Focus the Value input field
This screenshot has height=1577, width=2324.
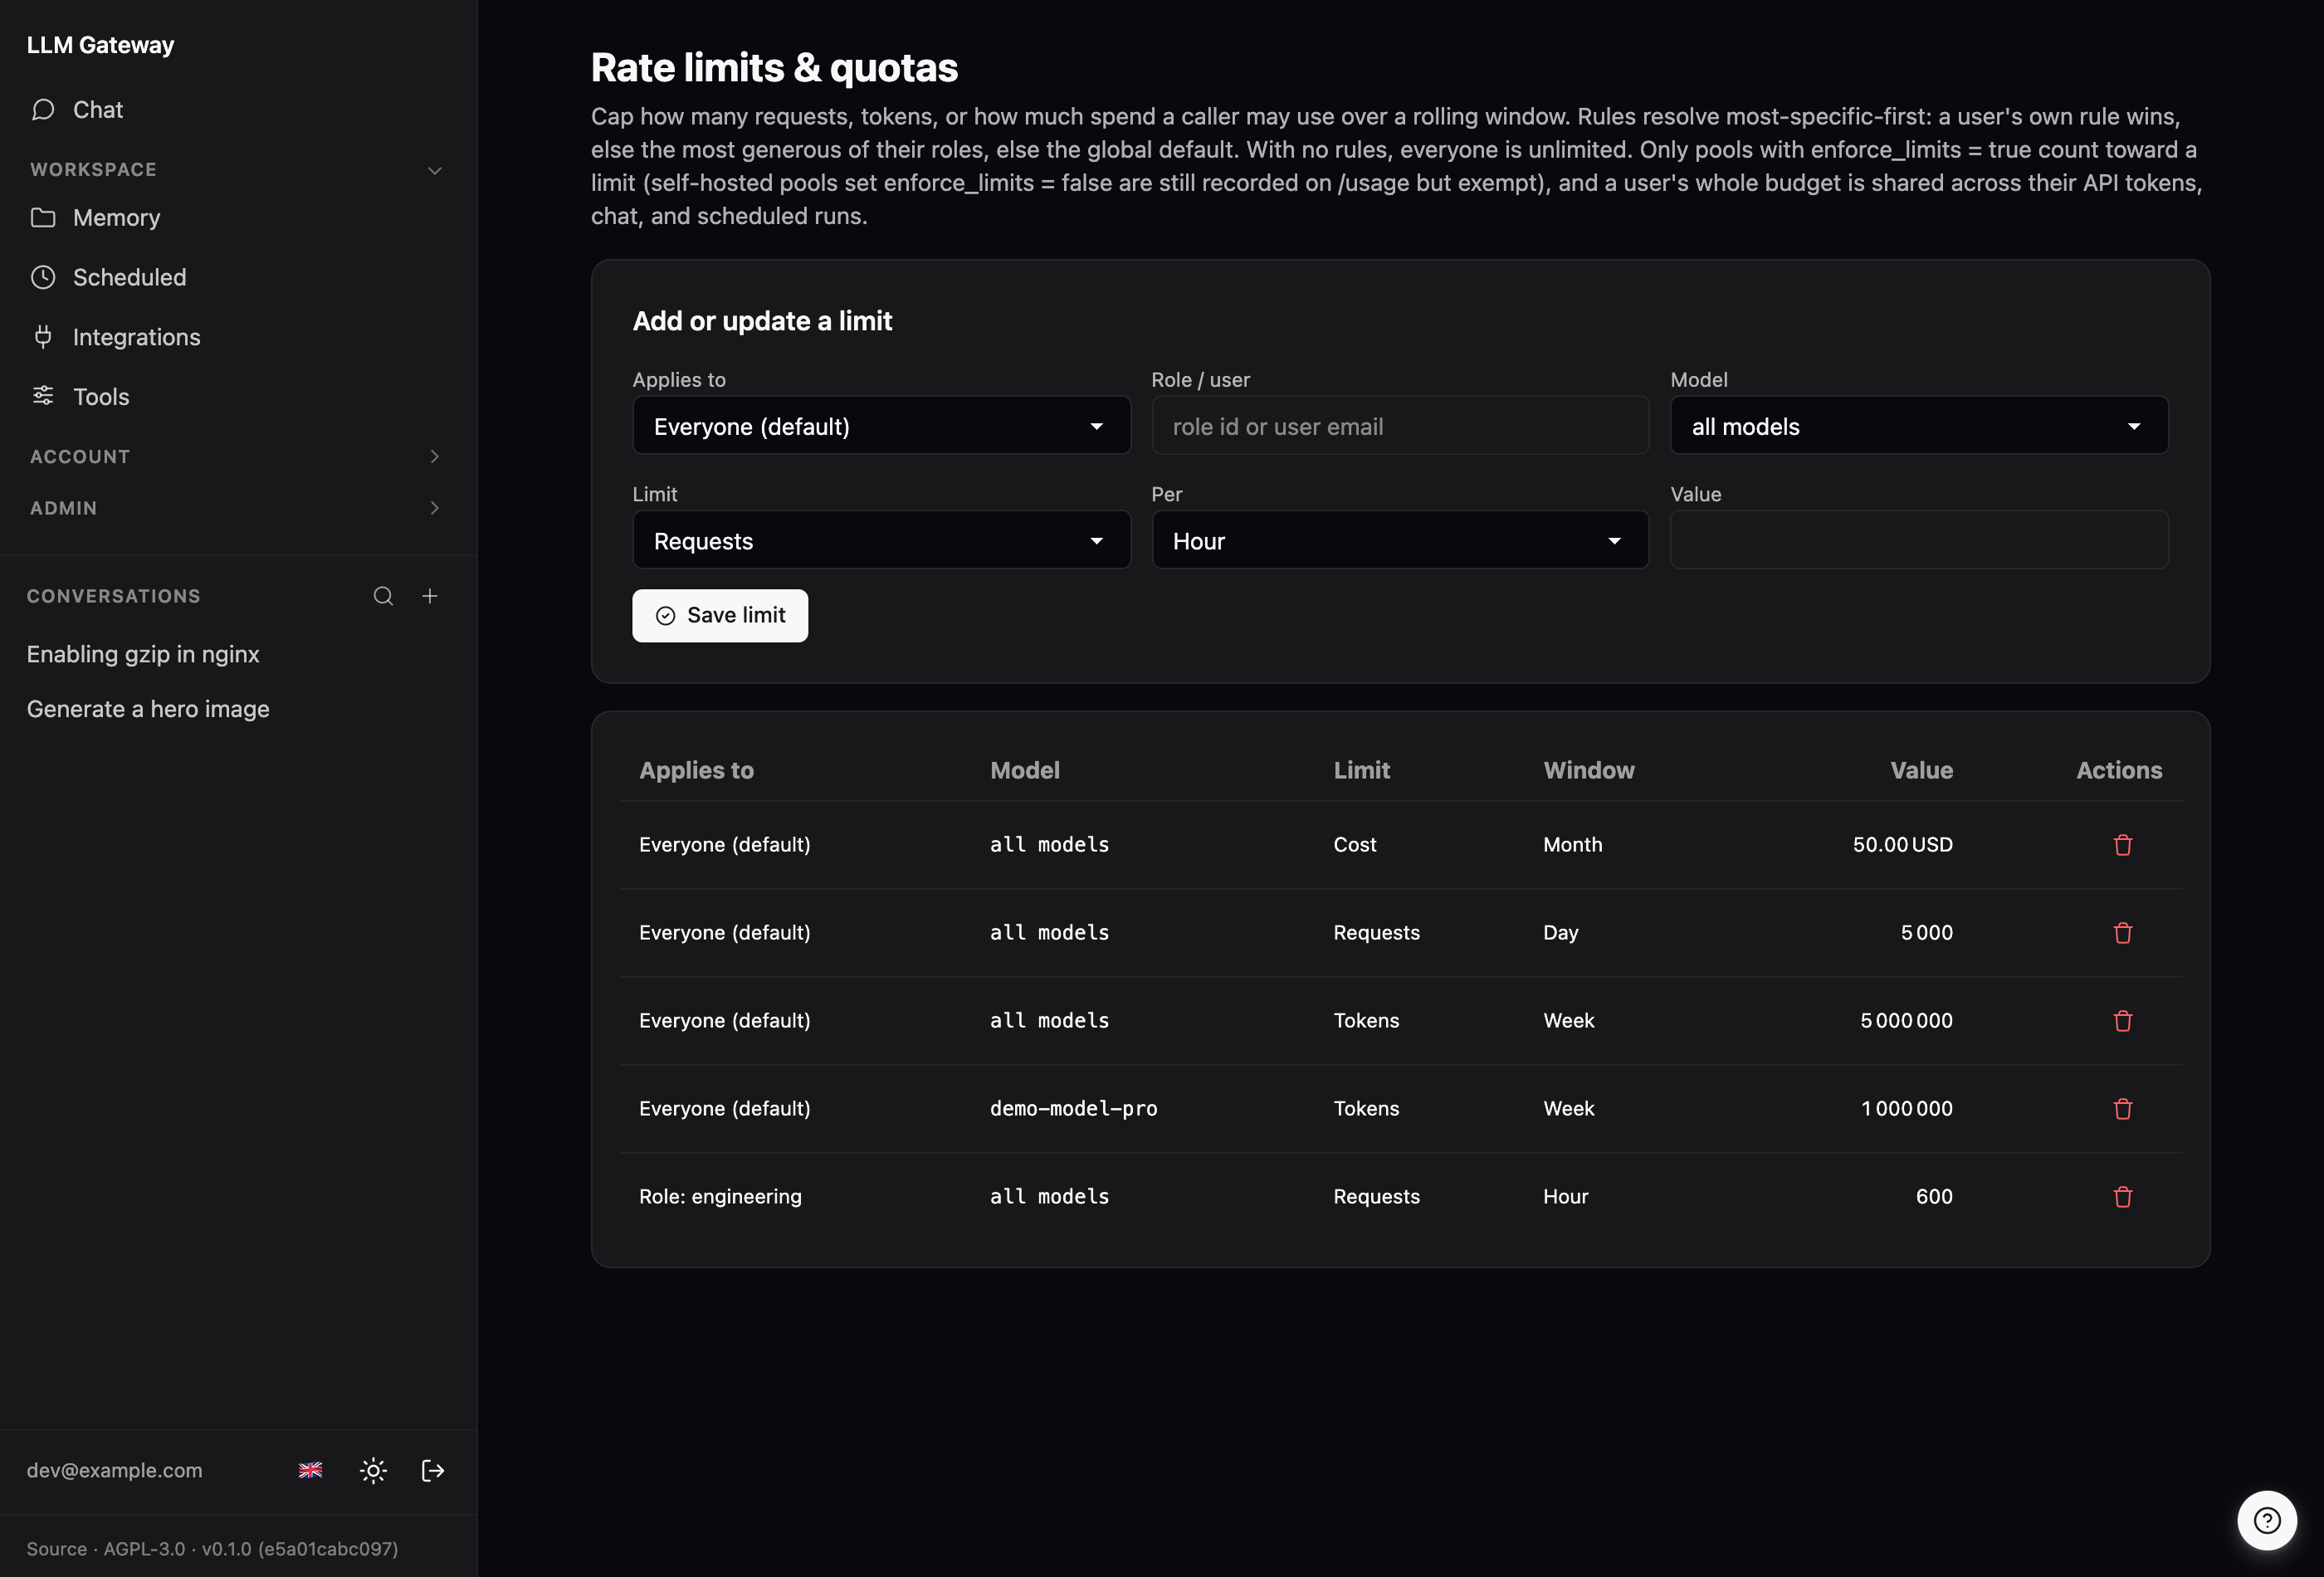click(x=1919, y=541)
